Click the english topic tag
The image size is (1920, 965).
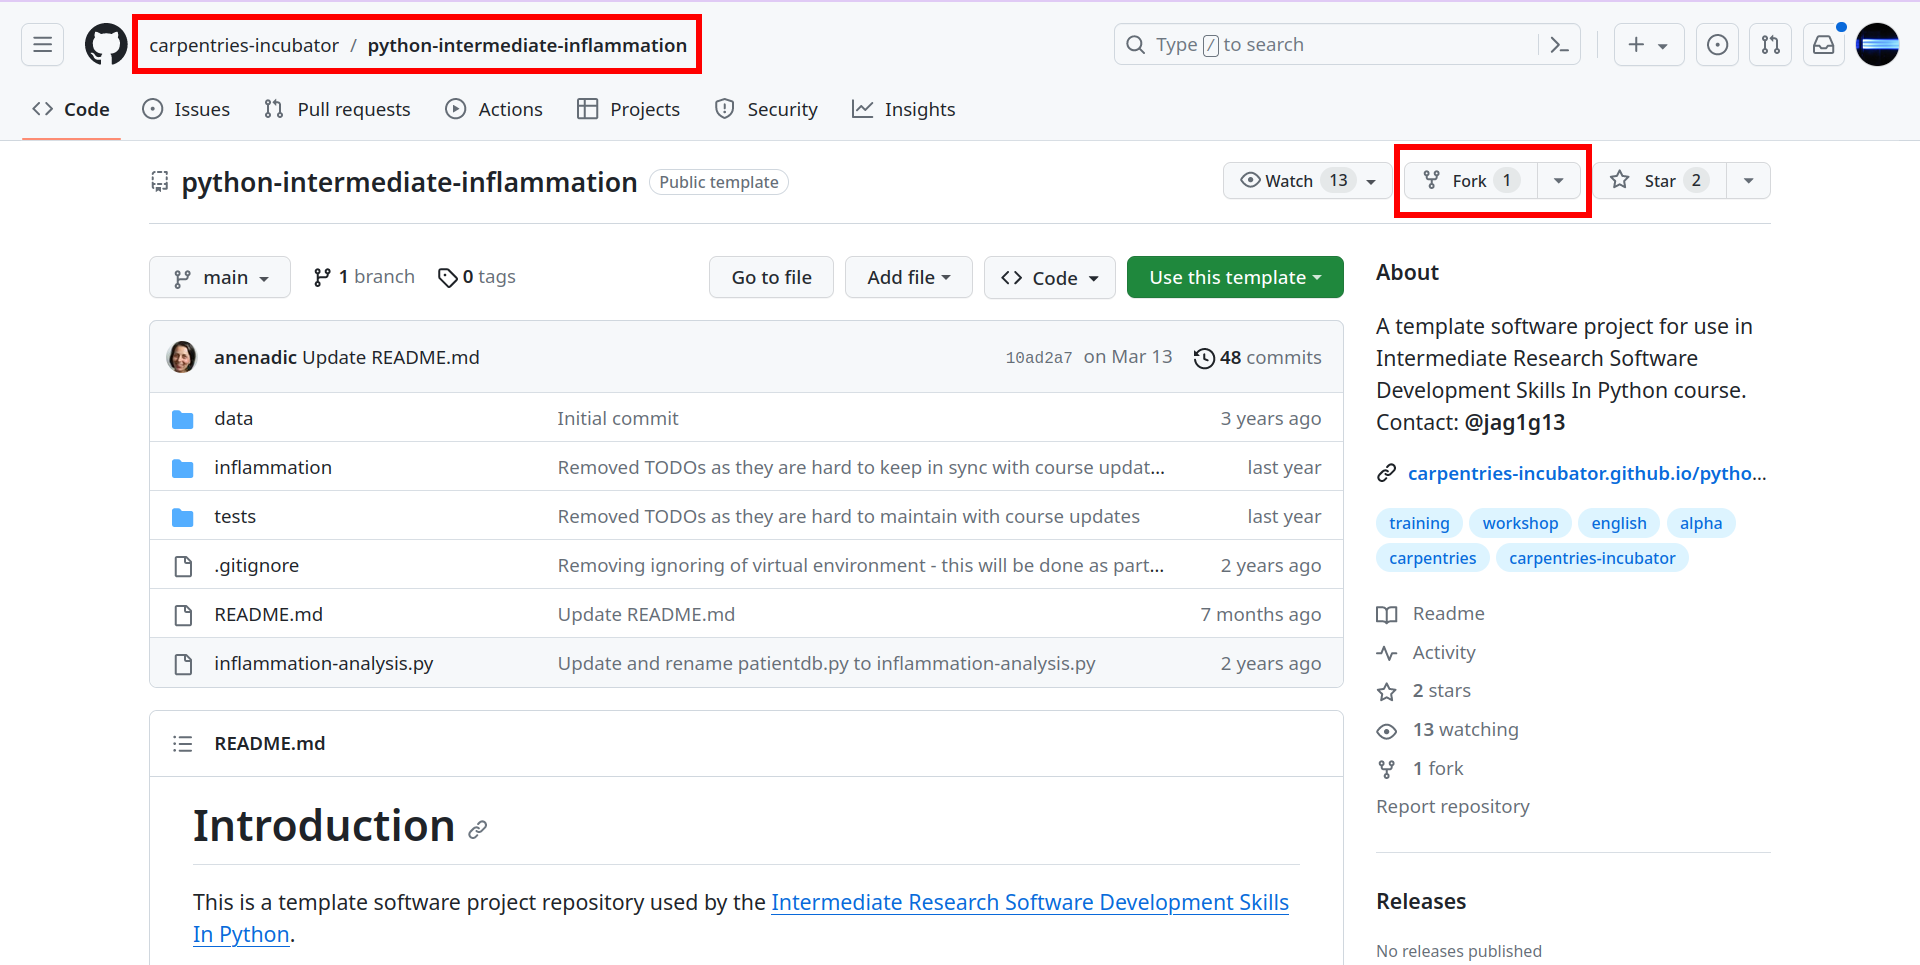(x=1619, y=523)
